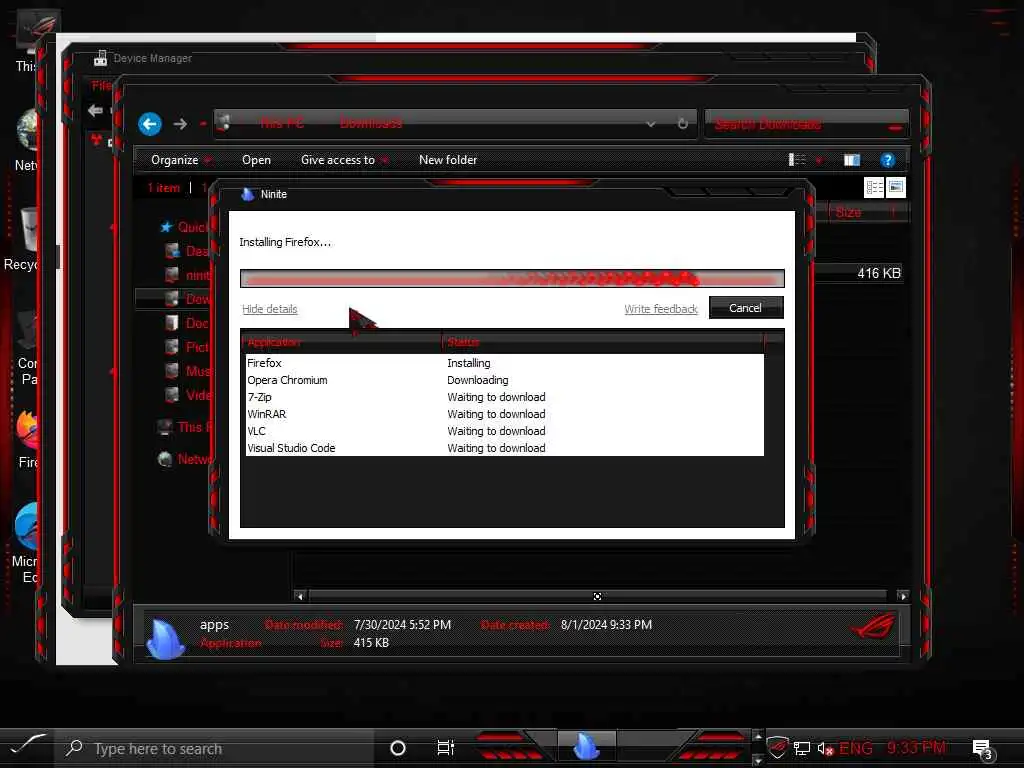Viewport: 1024px width, 768px height.
Task: Select the 7-Zip row
Action: tap(504, 397)
